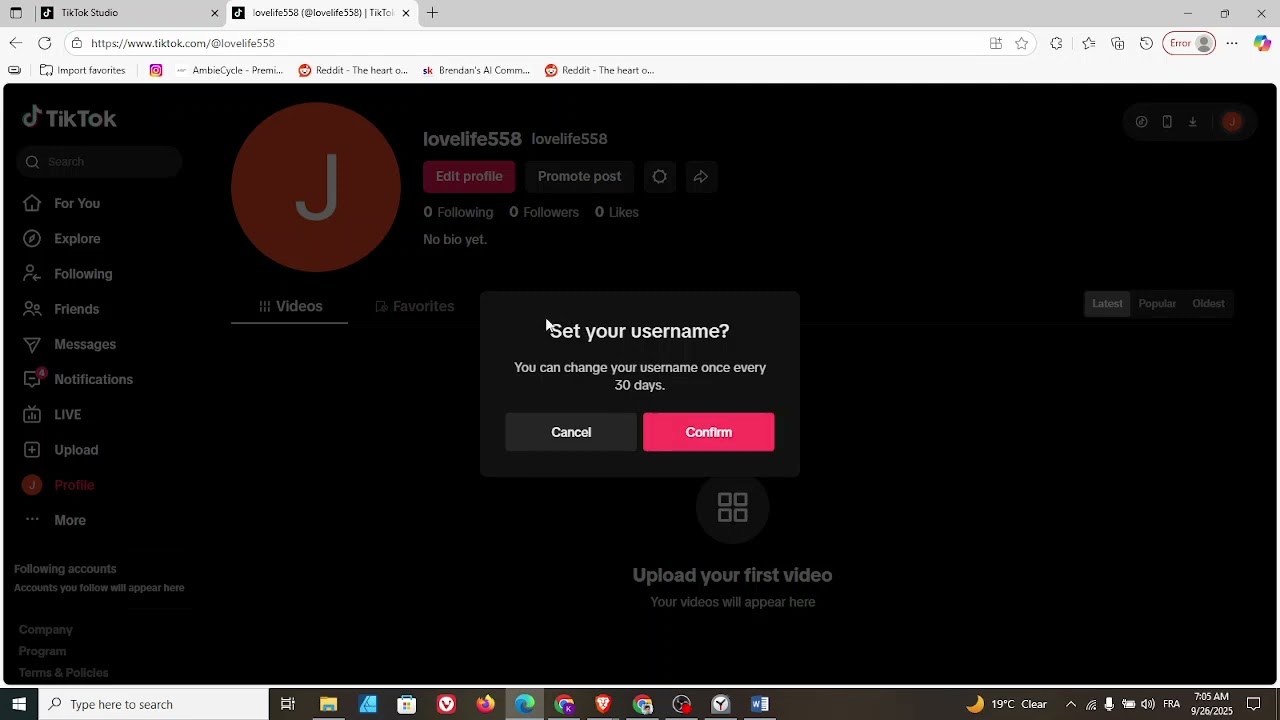This screenshot has width=1280, height=720.
Task: Open browser history icon
Action: 1146,43
